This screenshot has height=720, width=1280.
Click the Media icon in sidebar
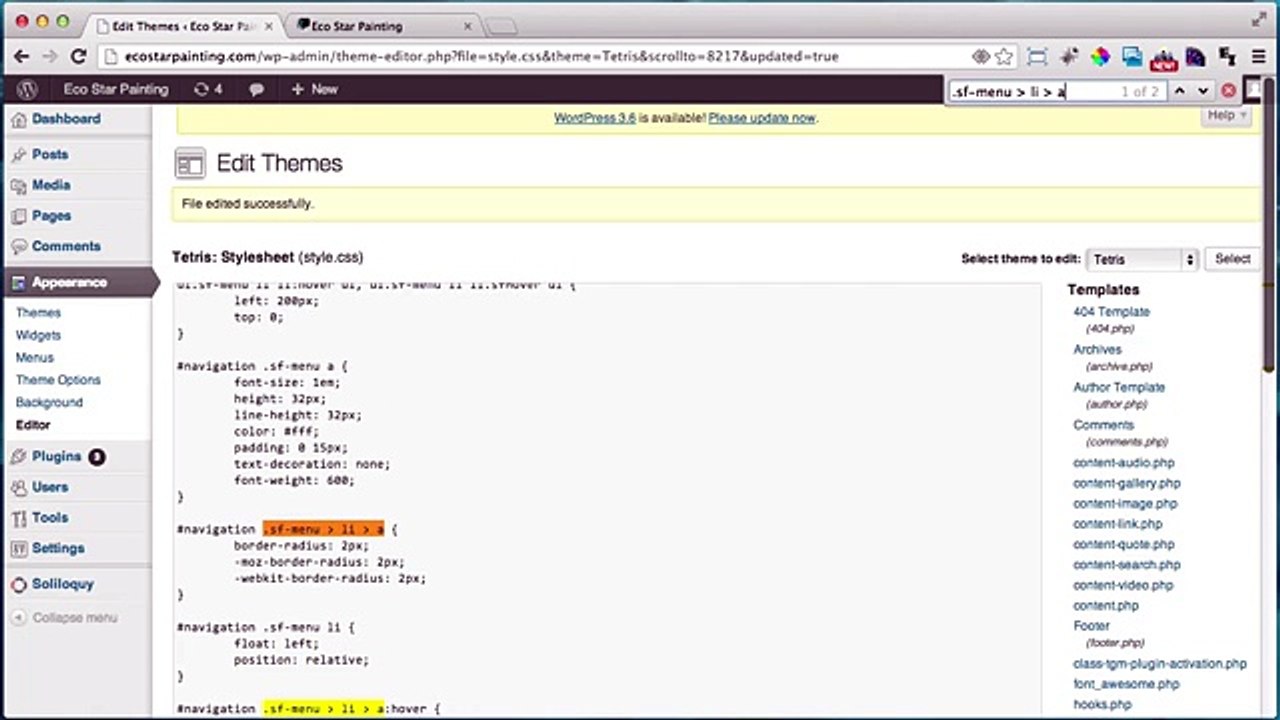(19, 186)
